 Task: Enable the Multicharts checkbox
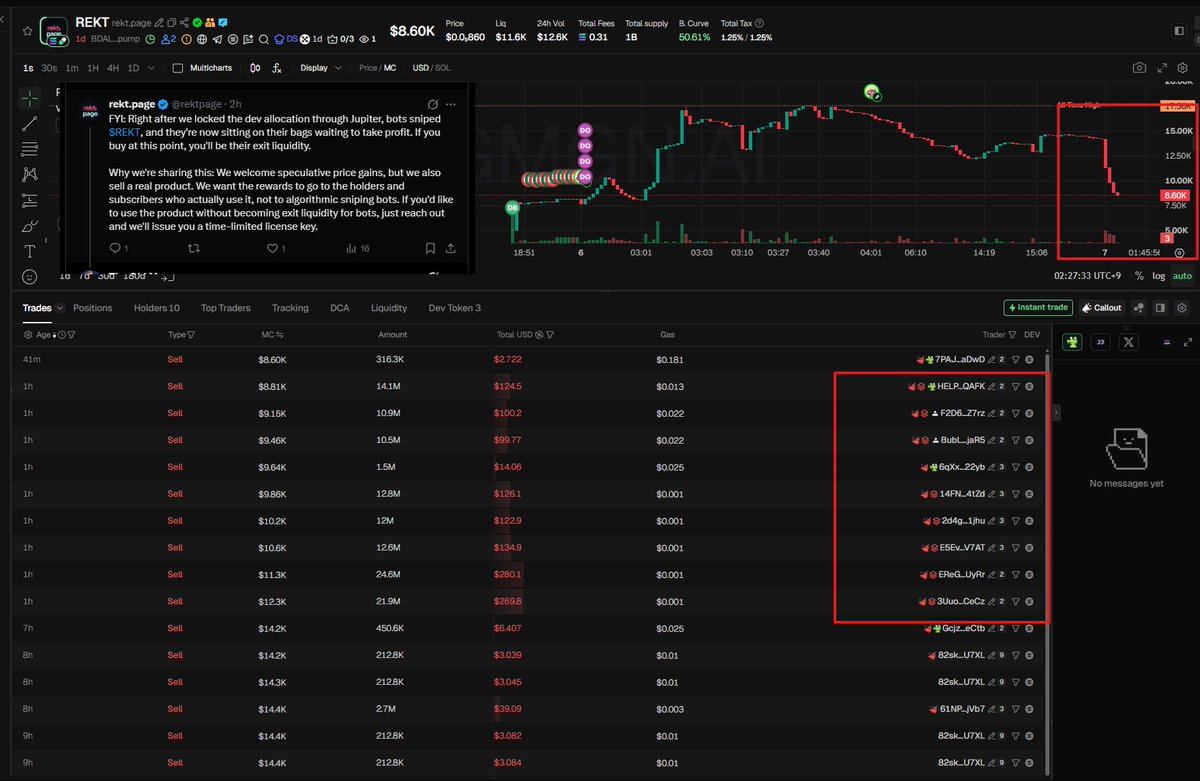click(x=177, y=68)
